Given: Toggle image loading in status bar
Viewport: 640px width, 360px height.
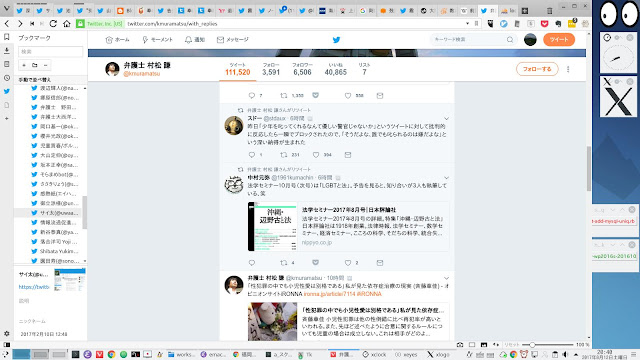Looking at the screenshot, I should coord(484,345).
